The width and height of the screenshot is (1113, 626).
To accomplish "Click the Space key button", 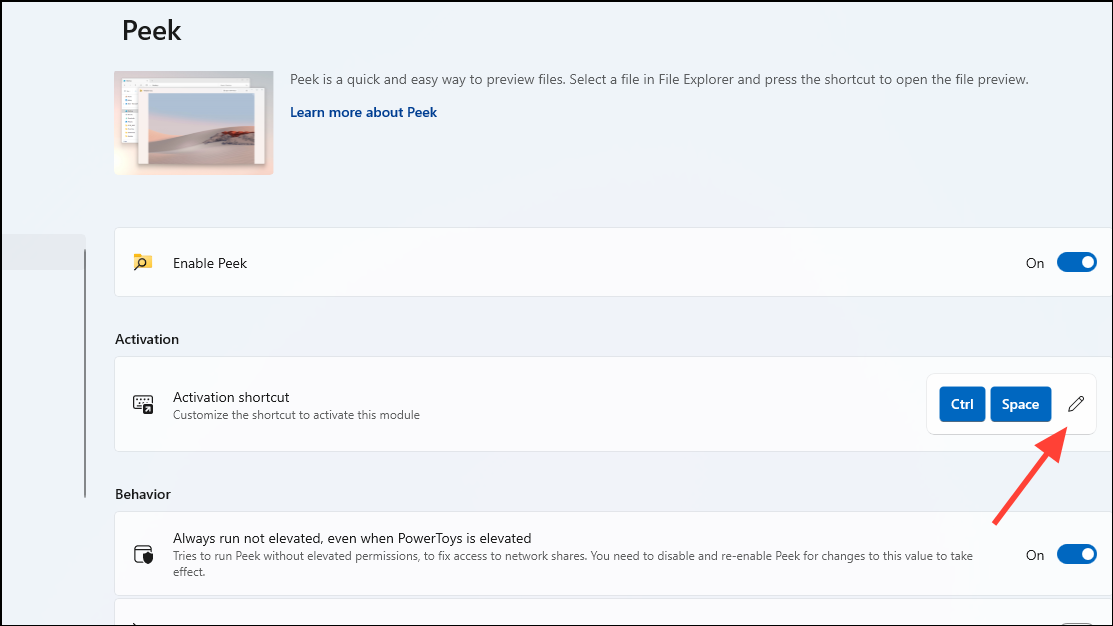I will pos(1020,404).
